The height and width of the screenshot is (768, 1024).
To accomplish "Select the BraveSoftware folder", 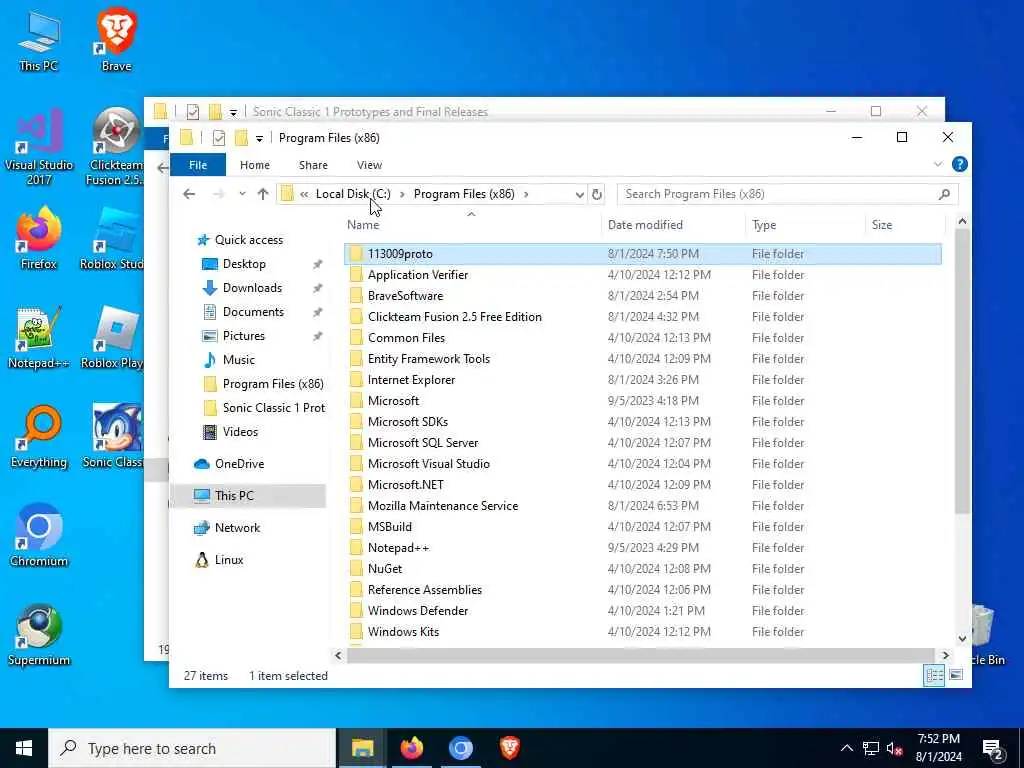I will [643, 296].
